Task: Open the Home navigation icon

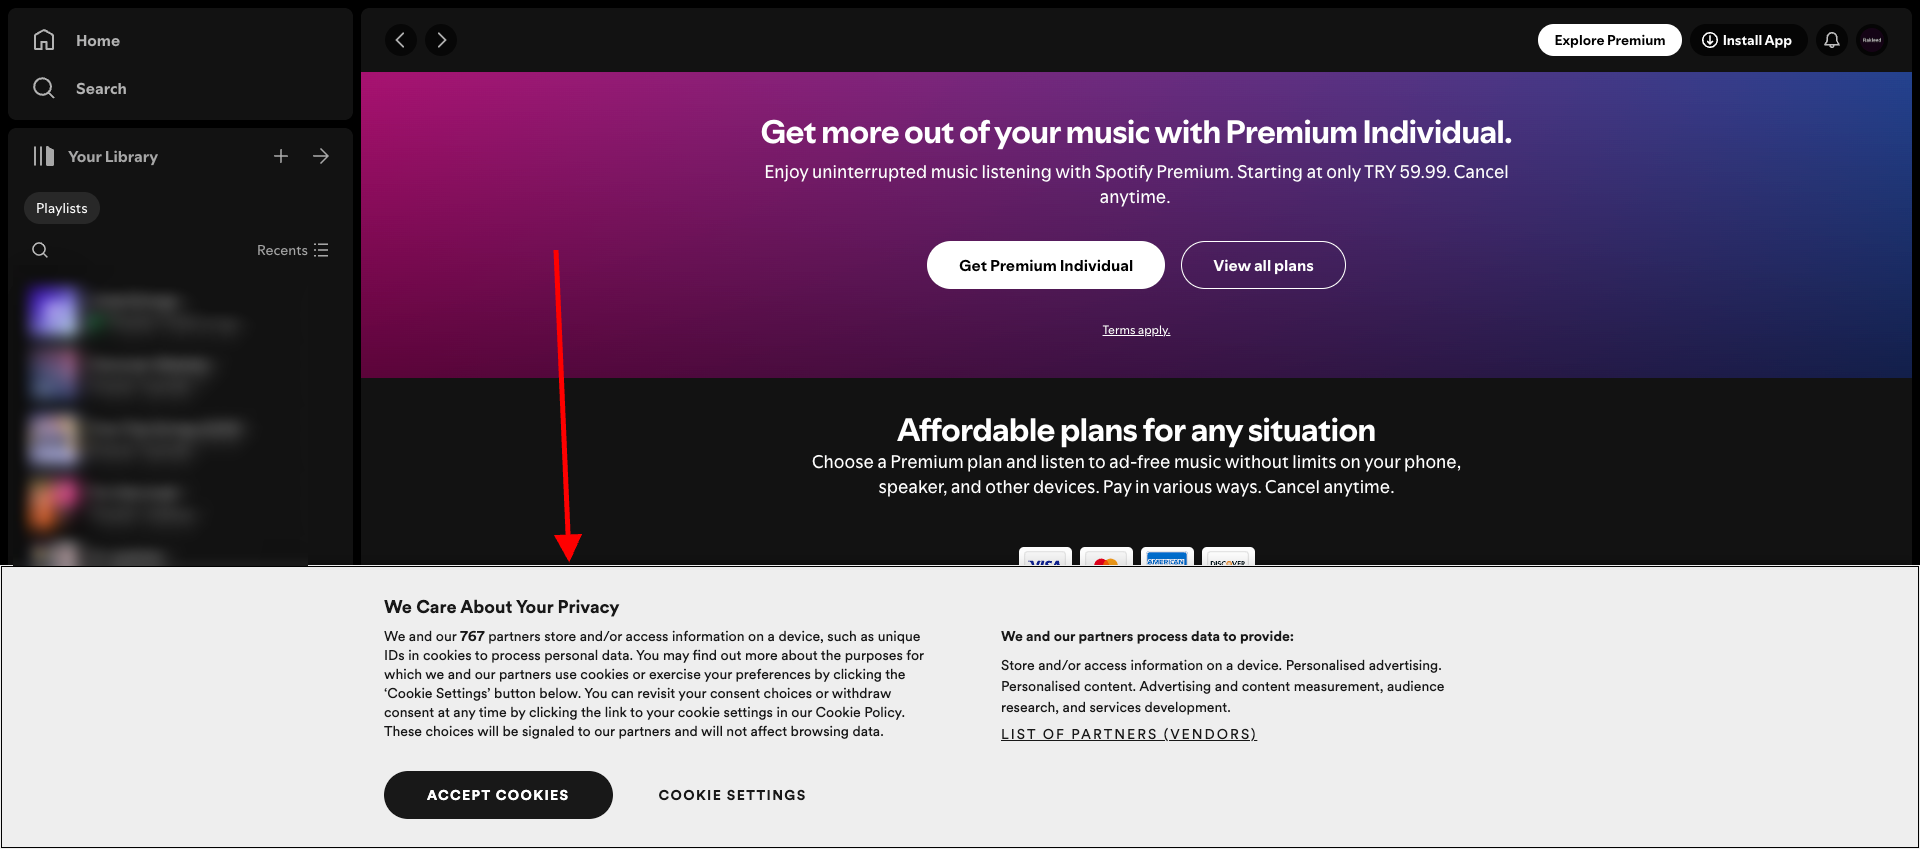Action: coord(44,40)
